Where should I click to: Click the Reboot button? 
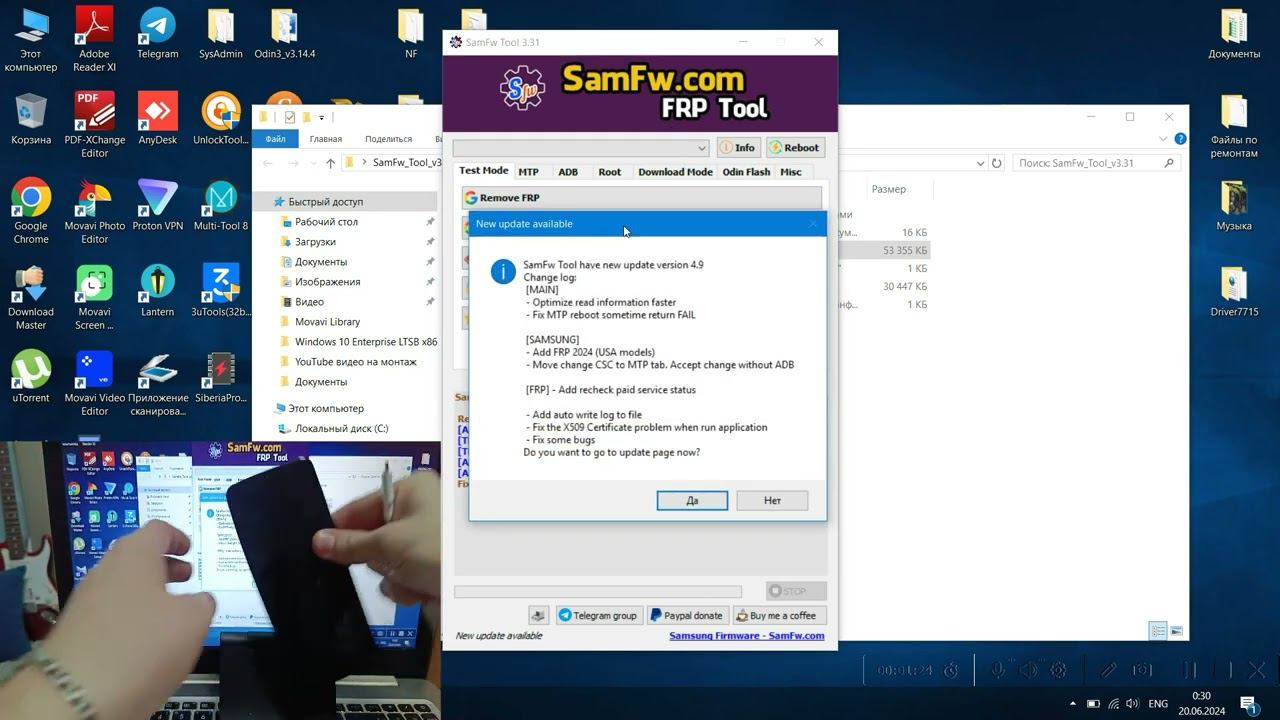coord(795,147)
